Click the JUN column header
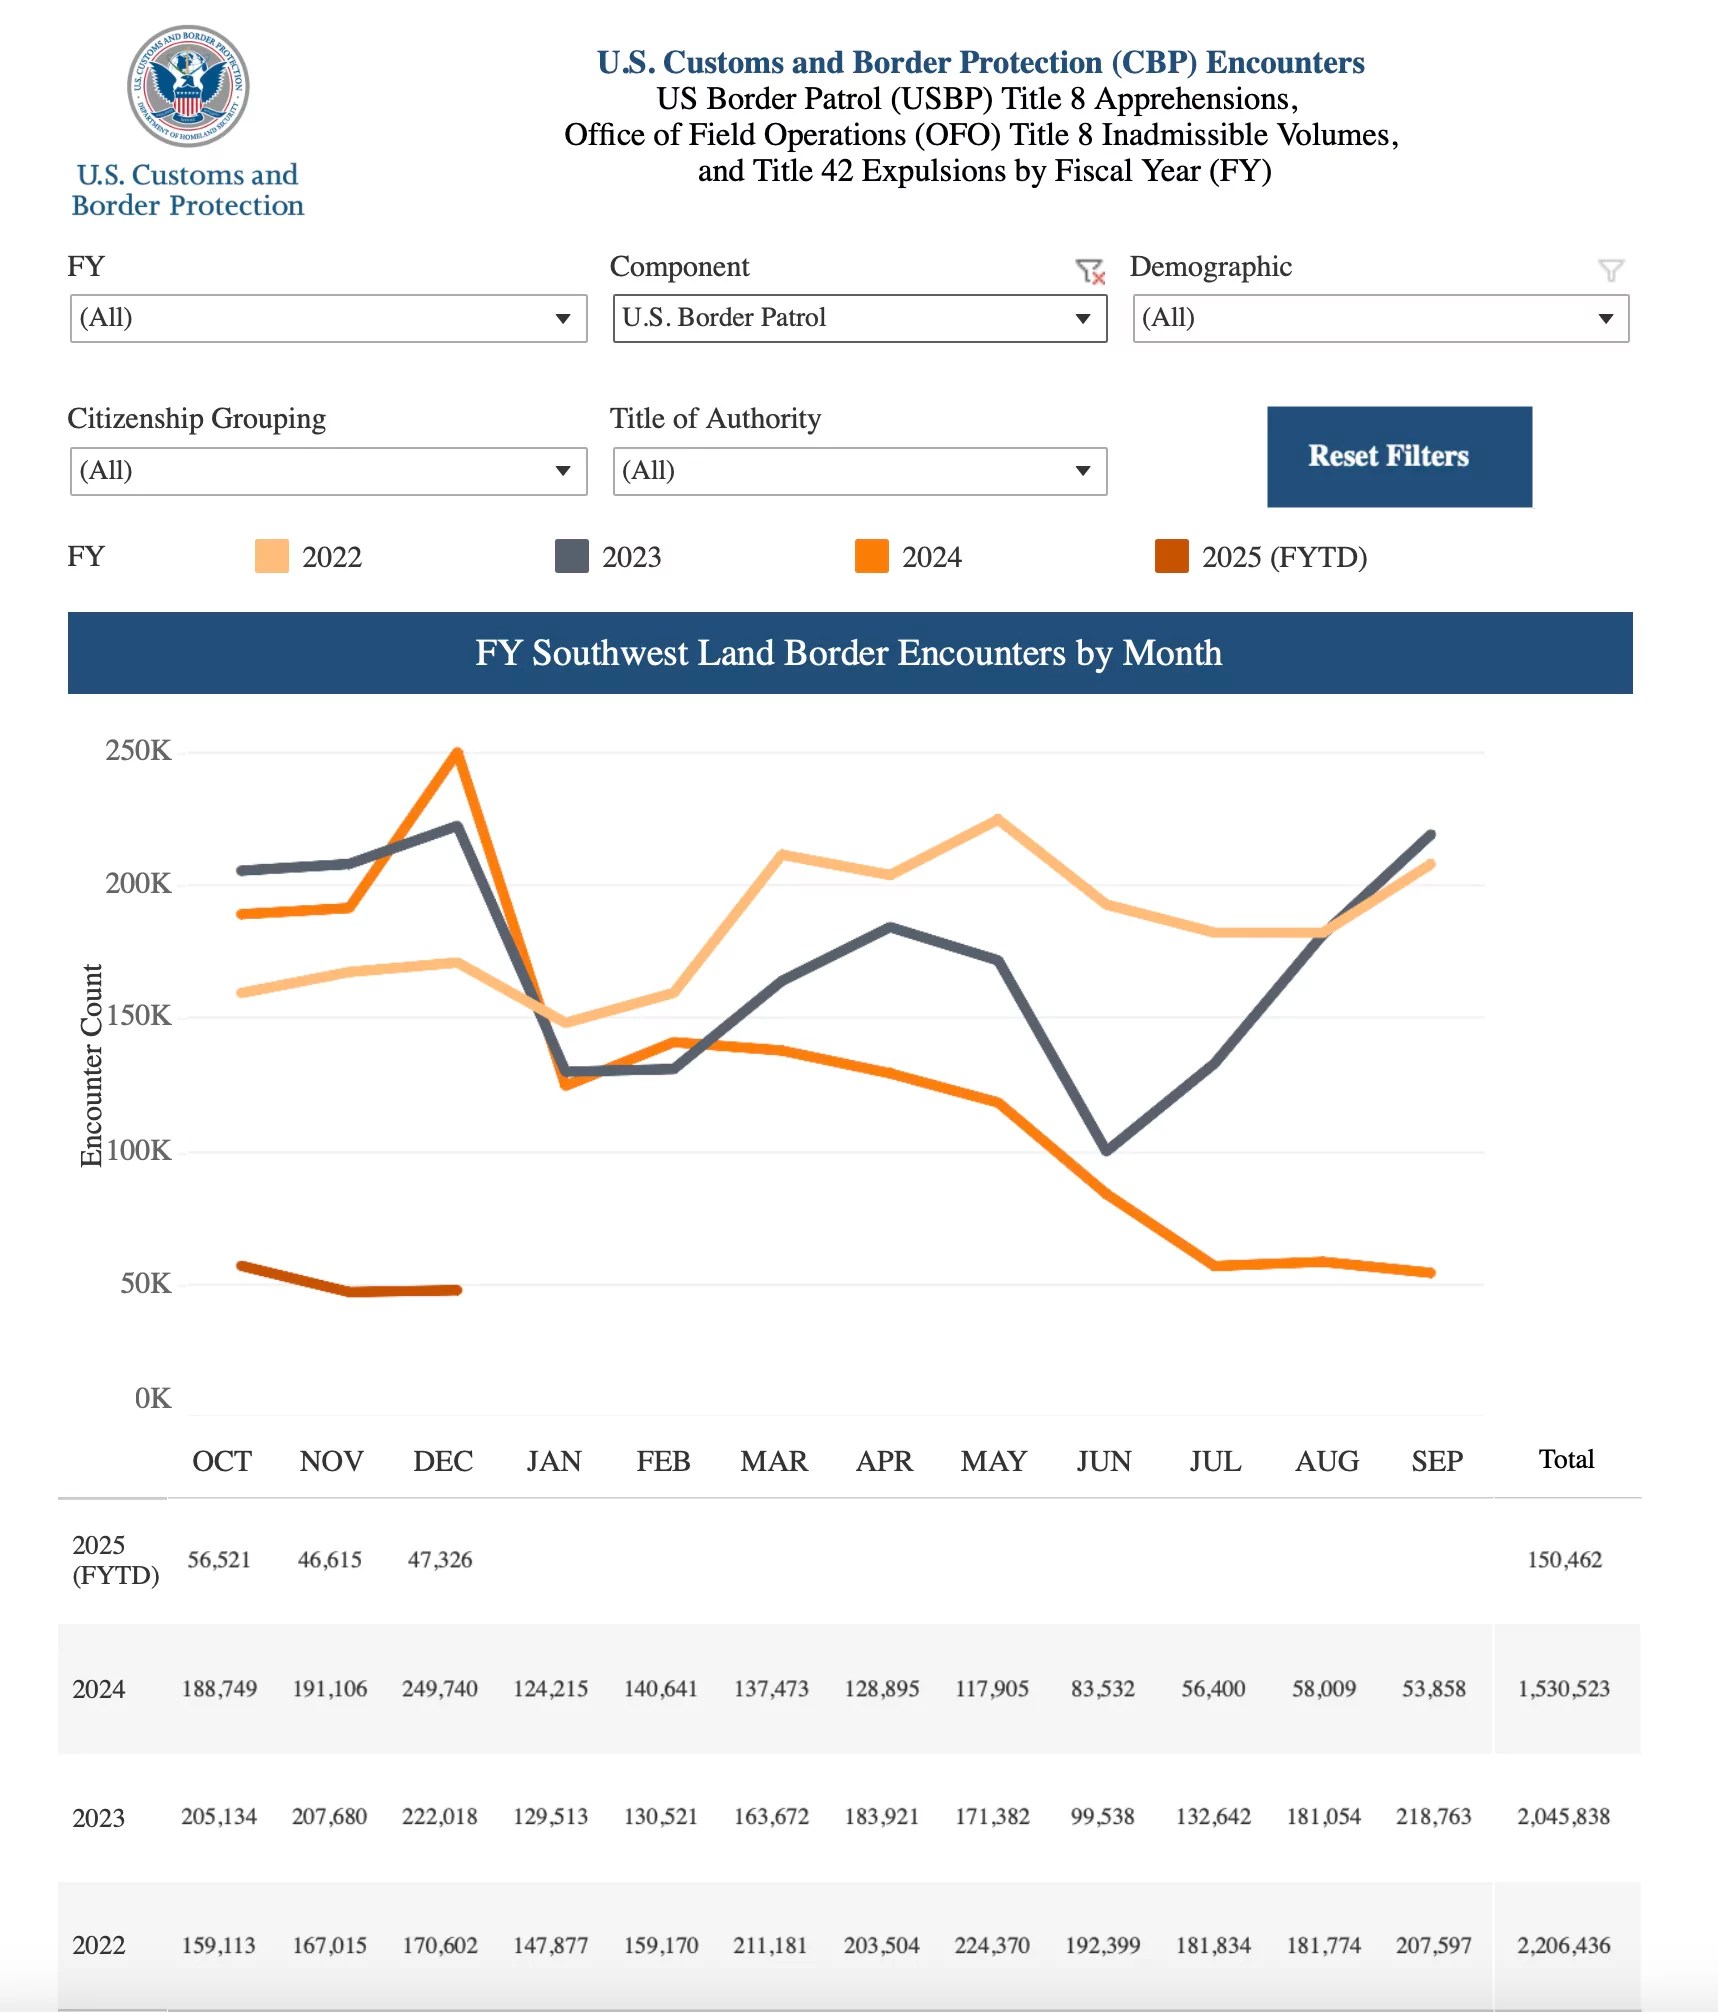 coord(1104,1461)
